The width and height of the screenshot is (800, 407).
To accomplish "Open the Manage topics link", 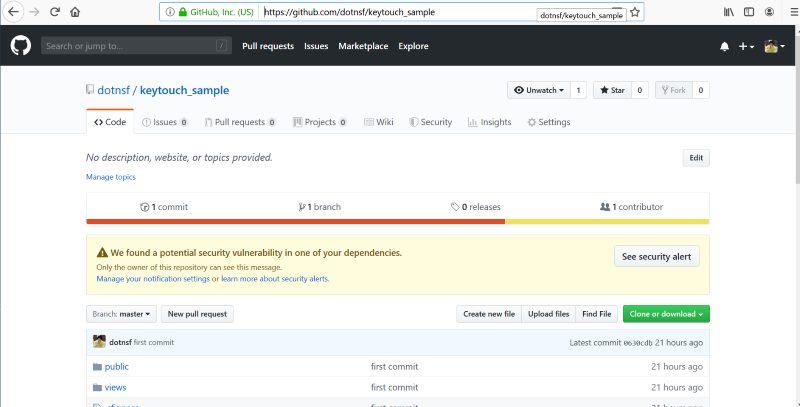I will (x=111, y=177).
